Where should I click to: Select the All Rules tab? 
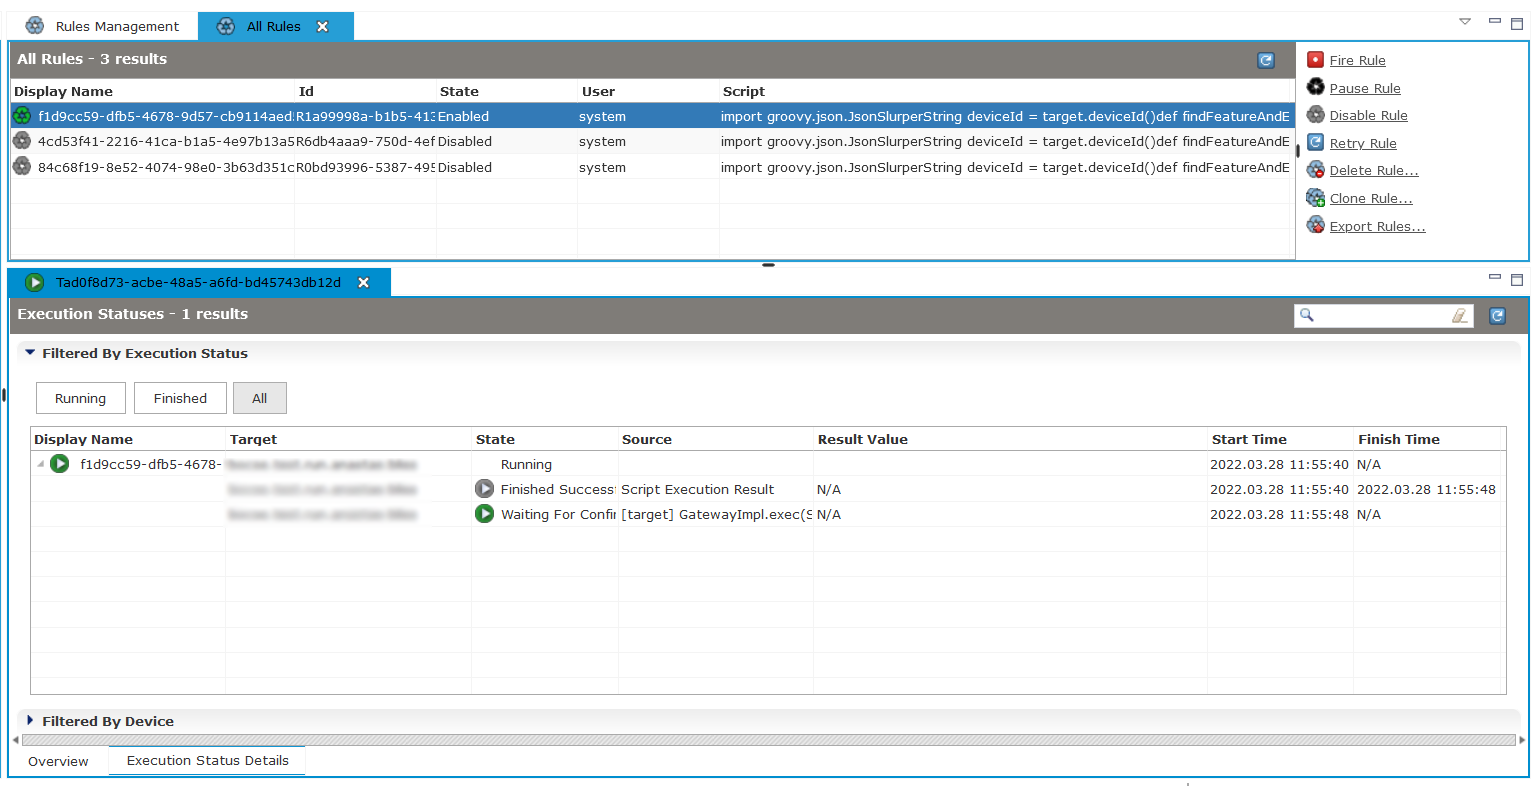click(273, 27)
